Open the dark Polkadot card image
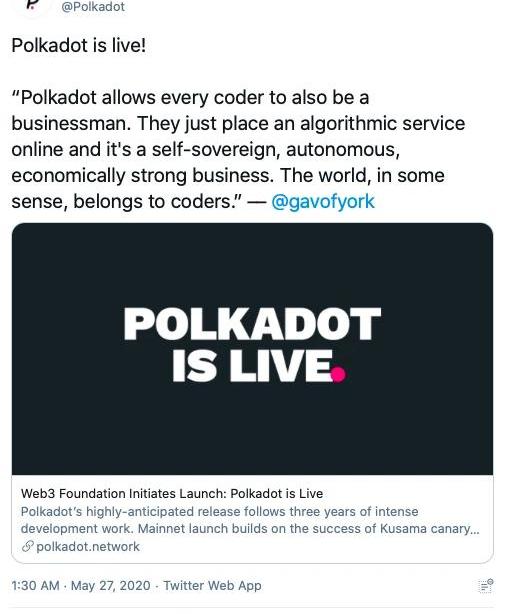The height and width of the screenshot is (614, 507). pyautogui.click(x=253, y=349)
